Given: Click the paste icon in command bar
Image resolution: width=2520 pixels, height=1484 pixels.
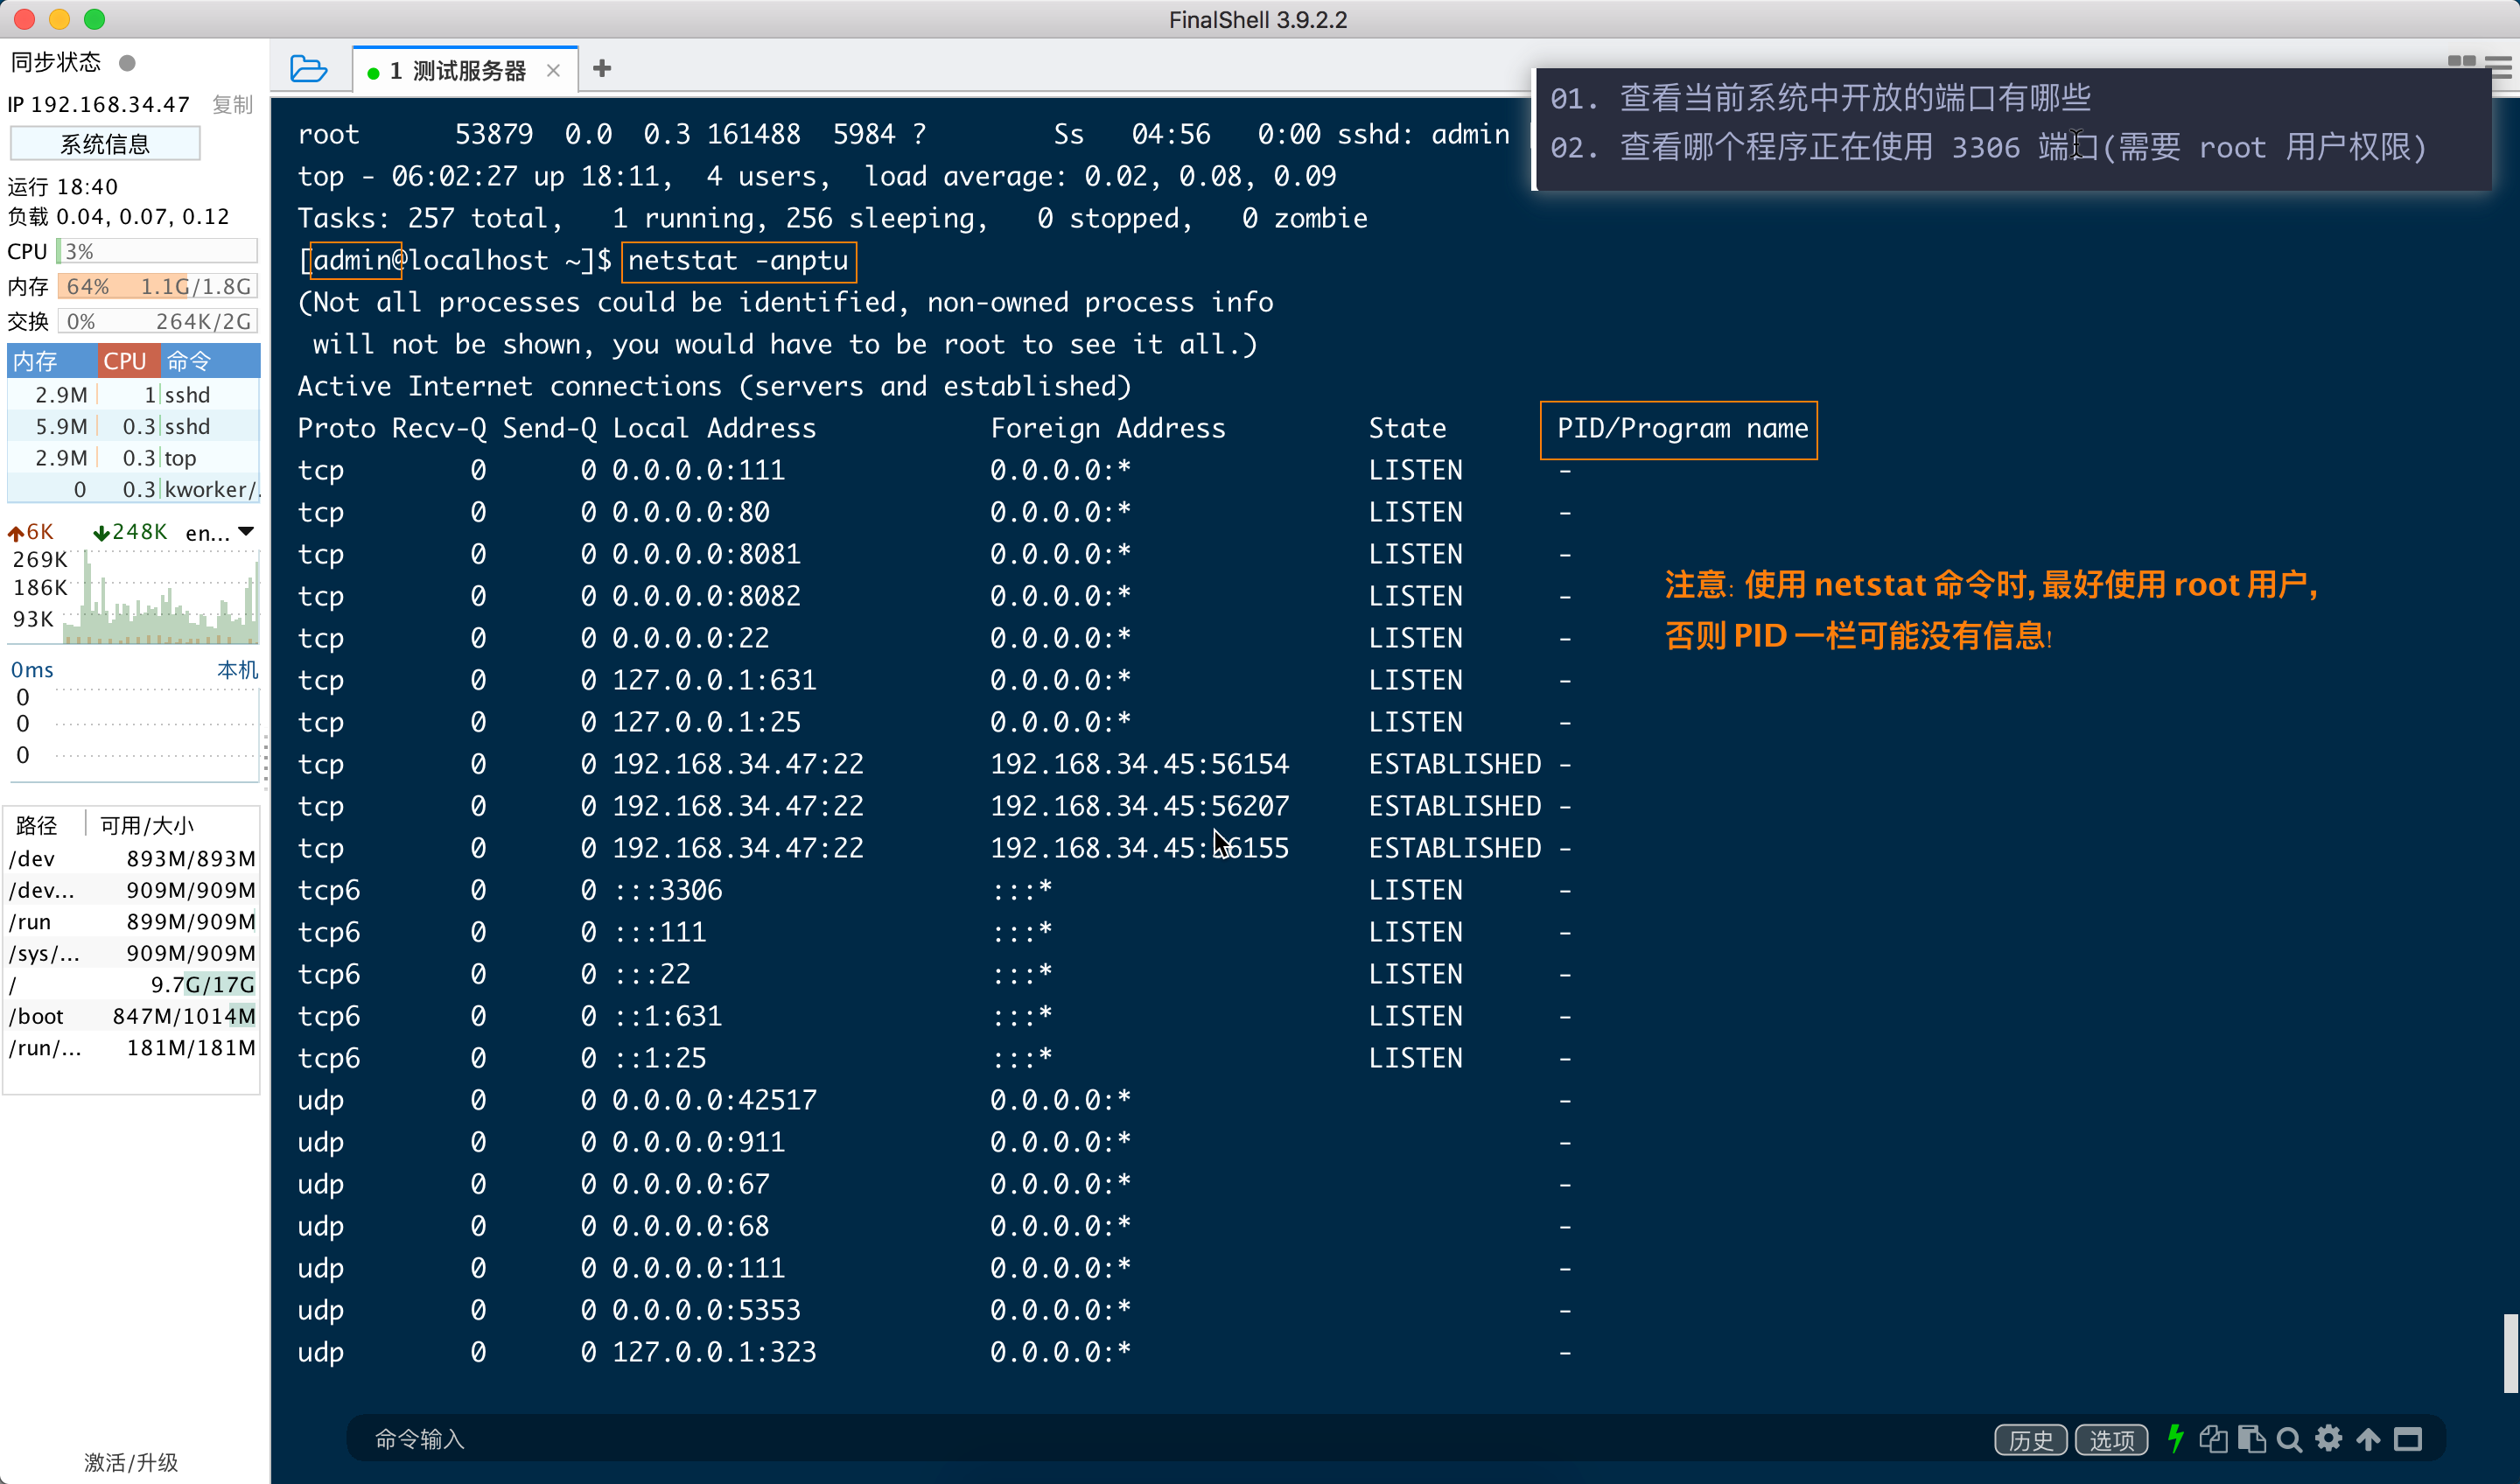Looking at the screenshot, I should click(x=2251, y=1439).
